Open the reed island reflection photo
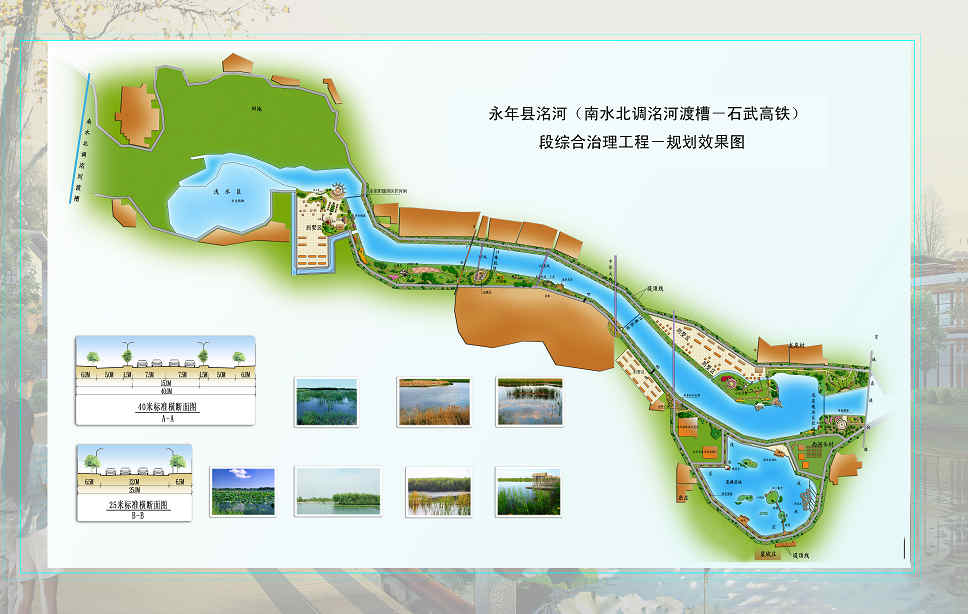This screenshot has height=614, width=968. point(528,402)
